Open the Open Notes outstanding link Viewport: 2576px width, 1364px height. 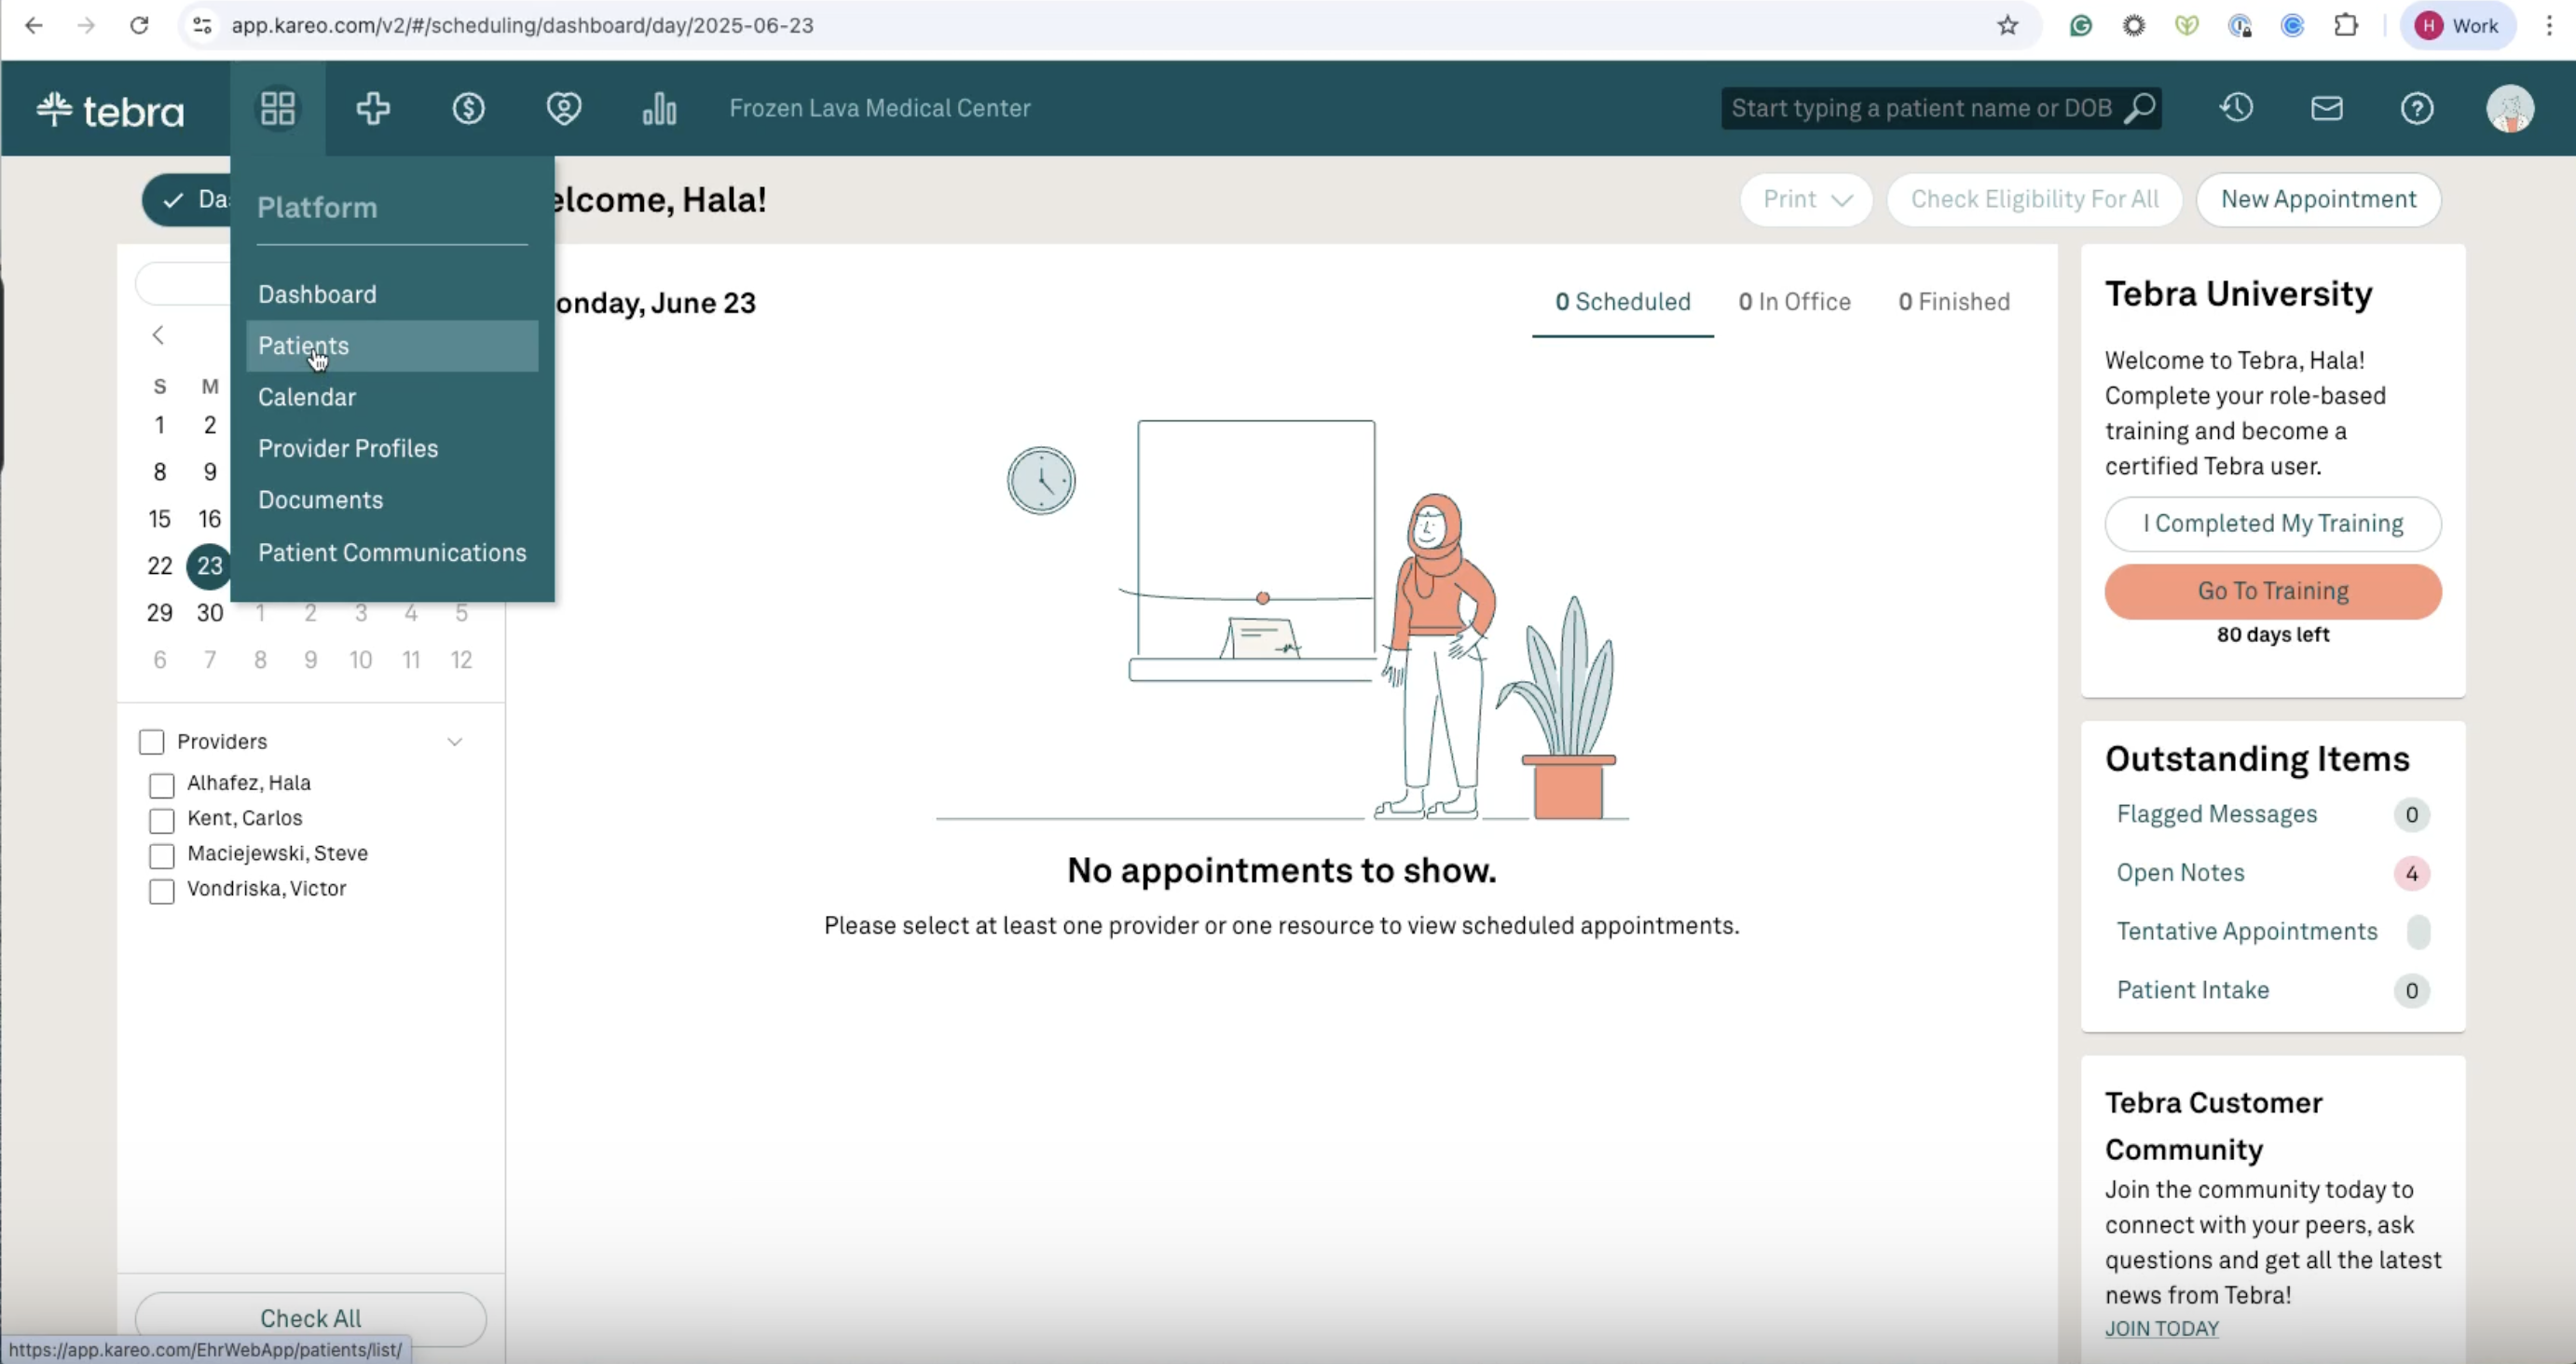click(x=2180, y=873)
